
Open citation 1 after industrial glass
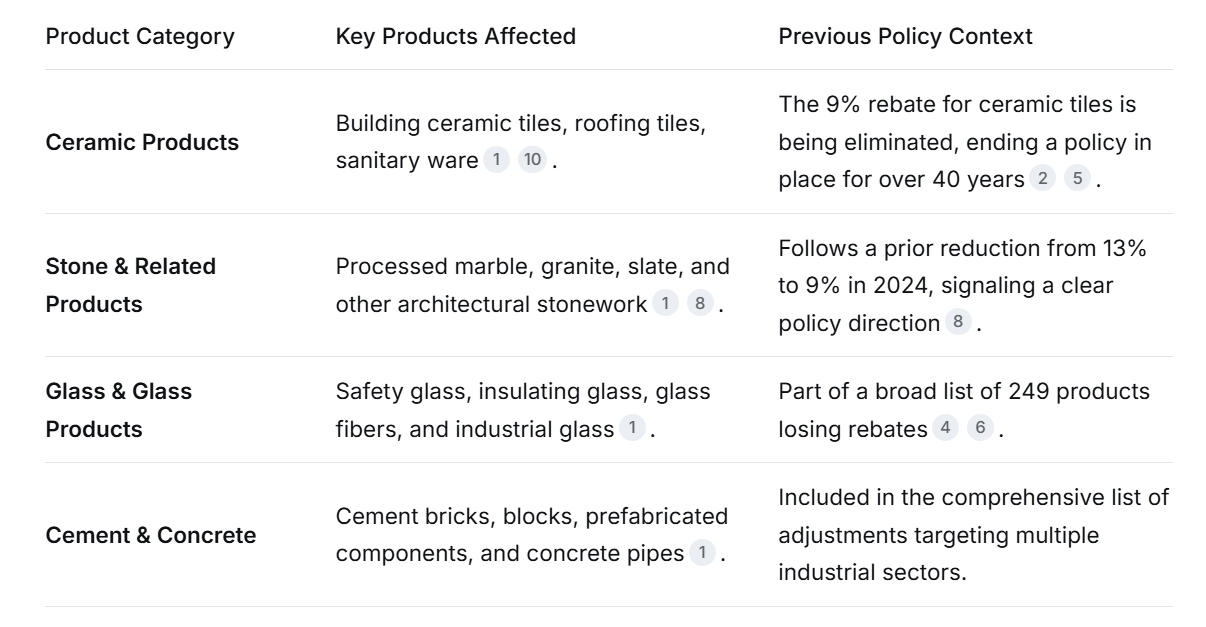[x=632, y=429]
